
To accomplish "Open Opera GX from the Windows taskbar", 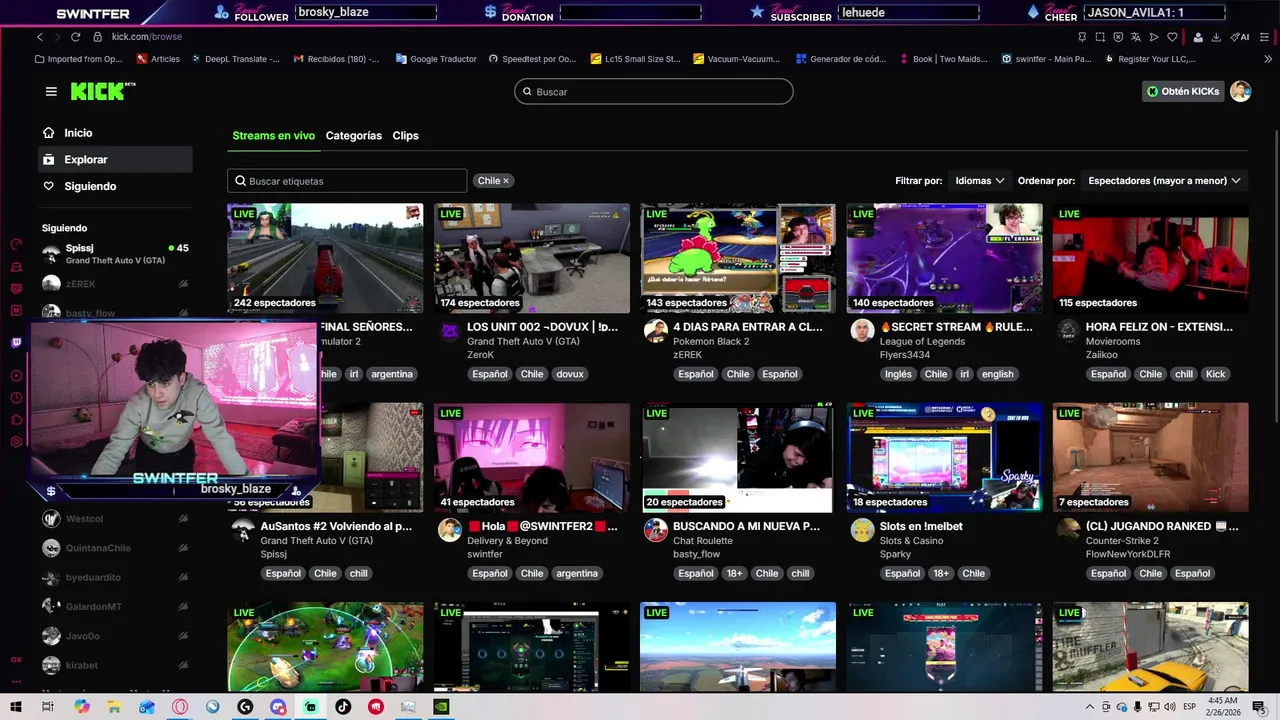I will click(180, 707).
